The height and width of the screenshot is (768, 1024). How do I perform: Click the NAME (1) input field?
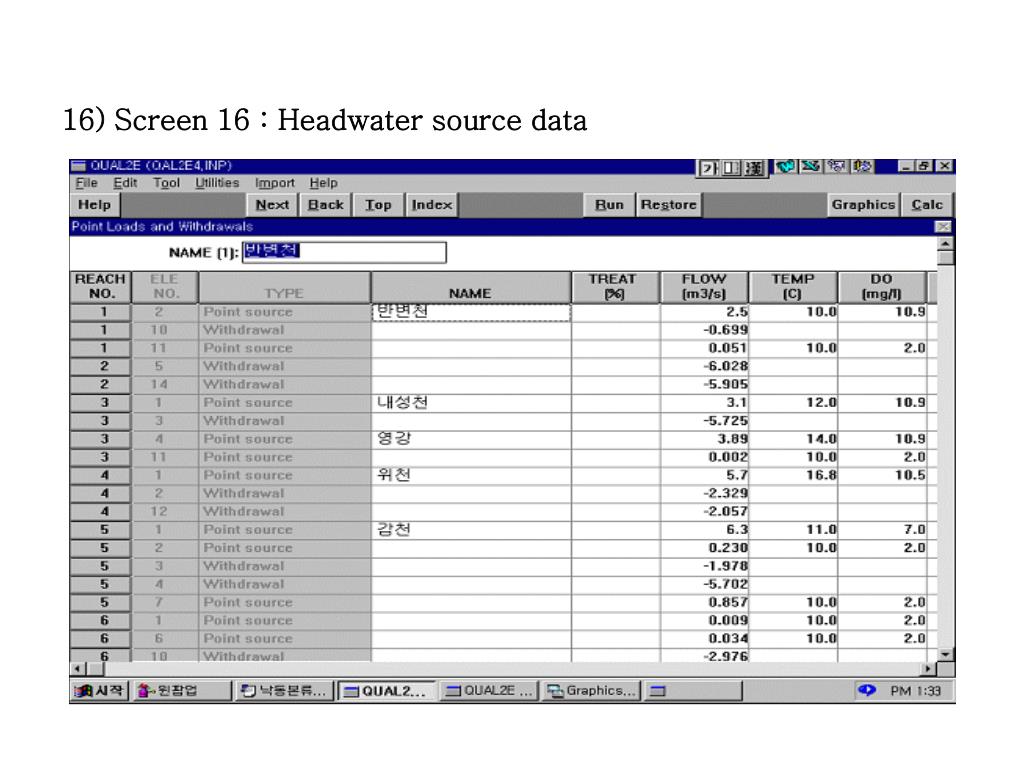(x=344, y=252)
